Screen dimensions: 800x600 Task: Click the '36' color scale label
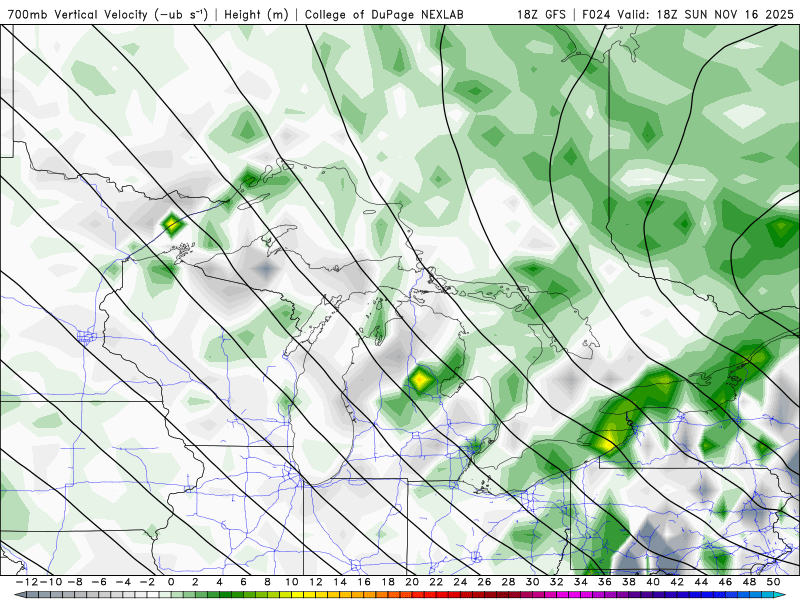605,582
